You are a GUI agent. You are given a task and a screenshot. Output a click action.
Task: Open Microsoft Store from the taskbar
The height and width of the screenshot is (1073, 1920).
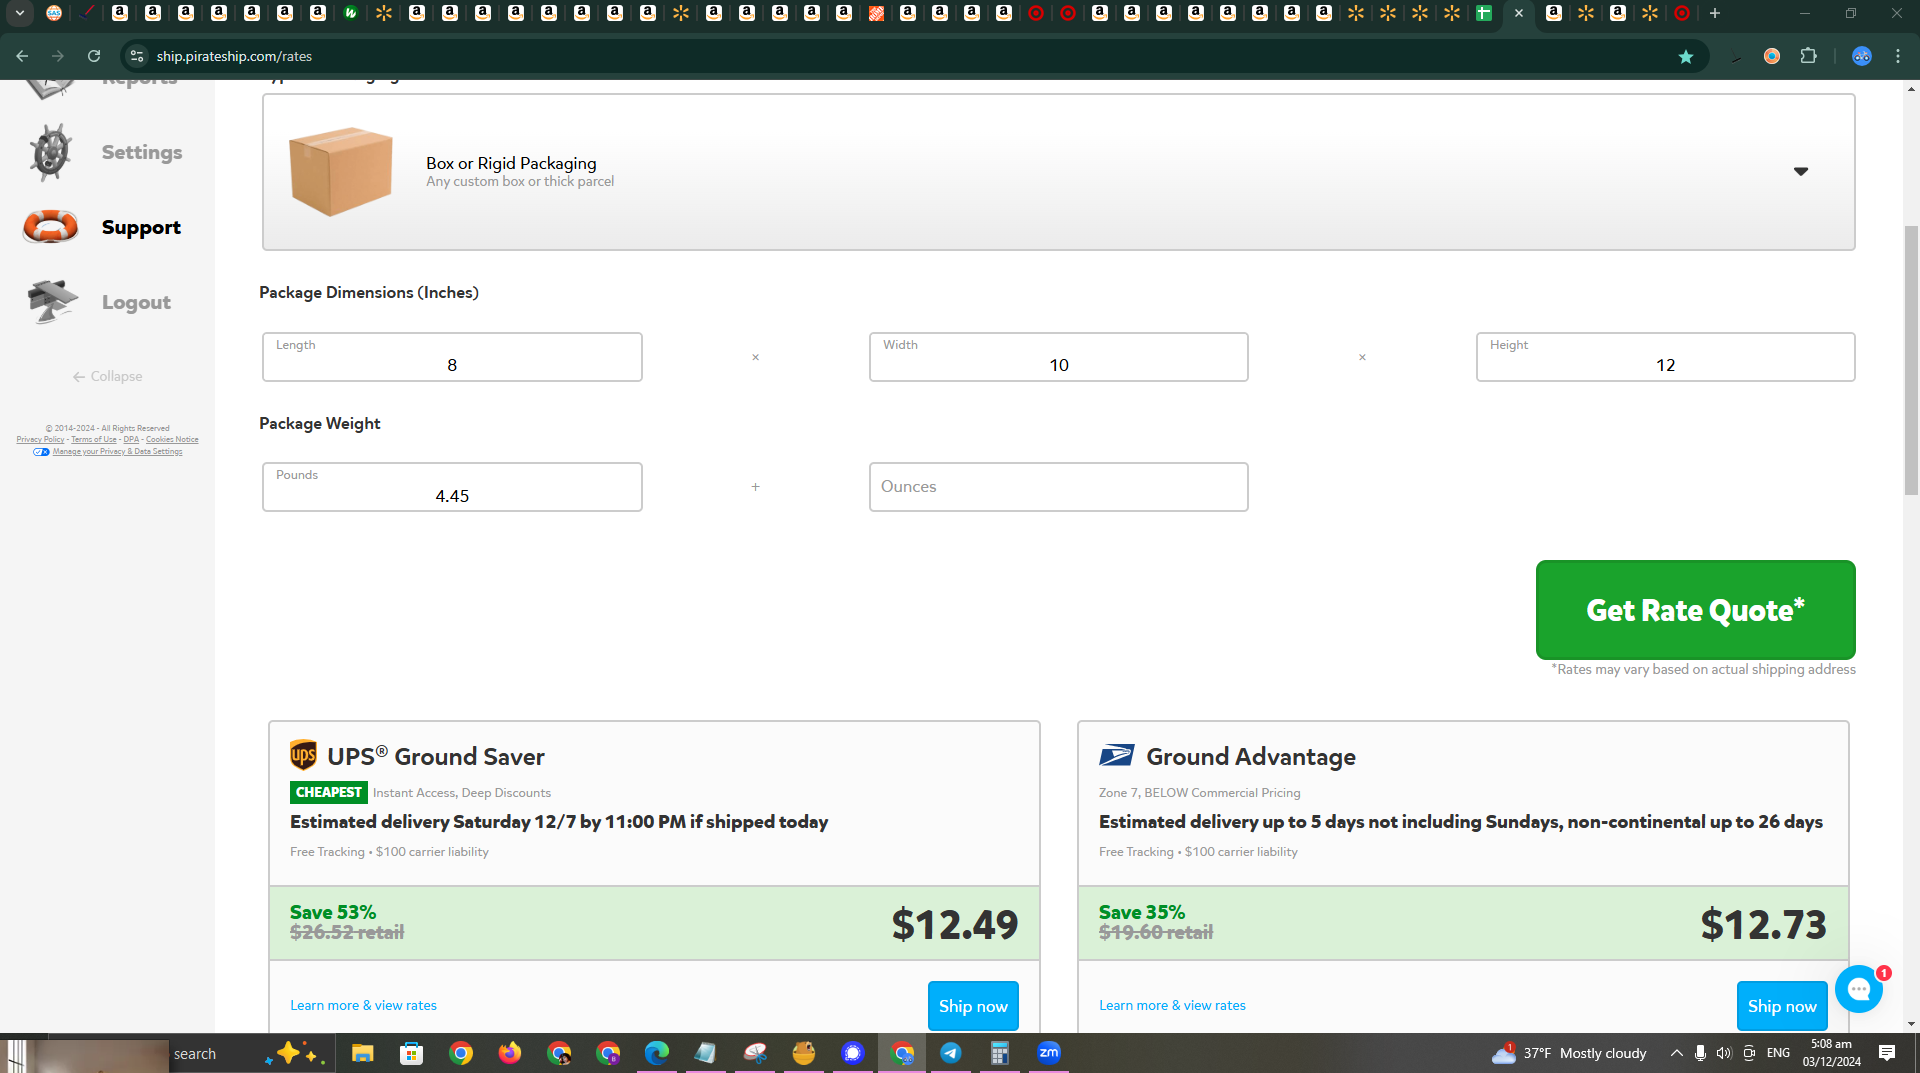point(411,1053)
